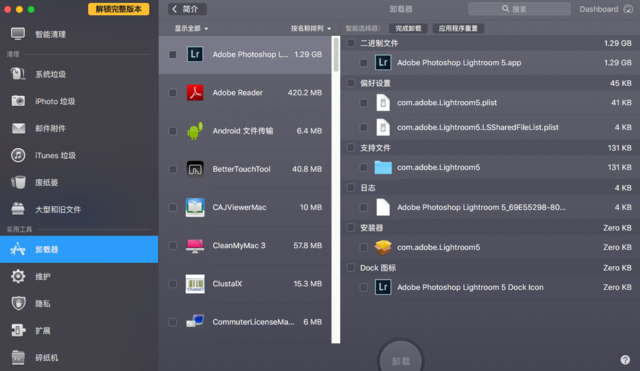This screenshot has width=640, height=371.
Task: Select Lightroom 5_69E55298 log file row
Action: click(490, 207)
